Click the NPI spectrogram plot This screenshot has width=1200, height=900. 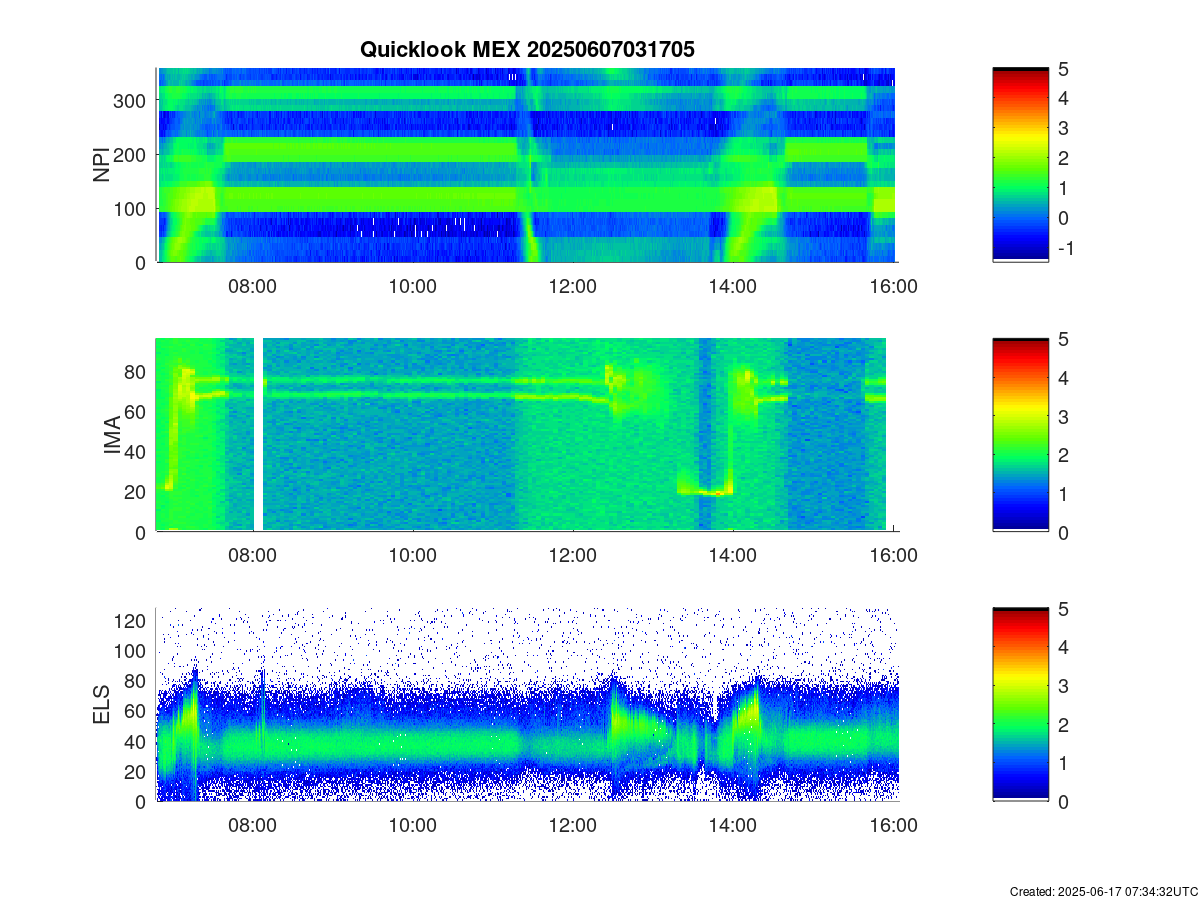526,165
